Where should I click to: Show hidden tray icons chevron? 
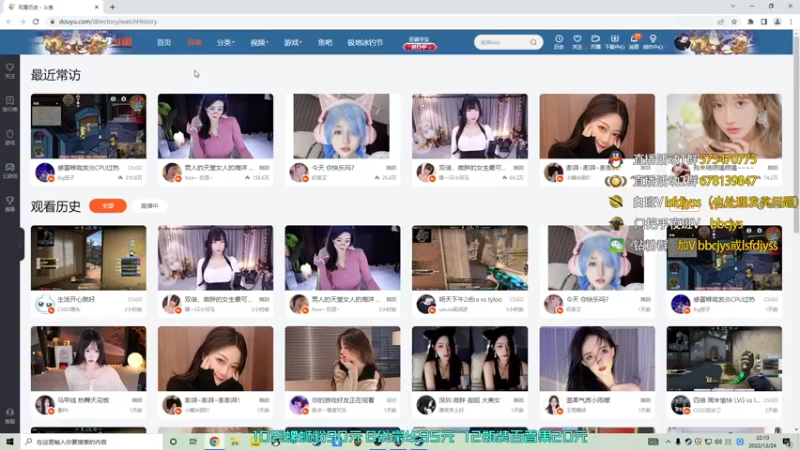tap(668, 441)
